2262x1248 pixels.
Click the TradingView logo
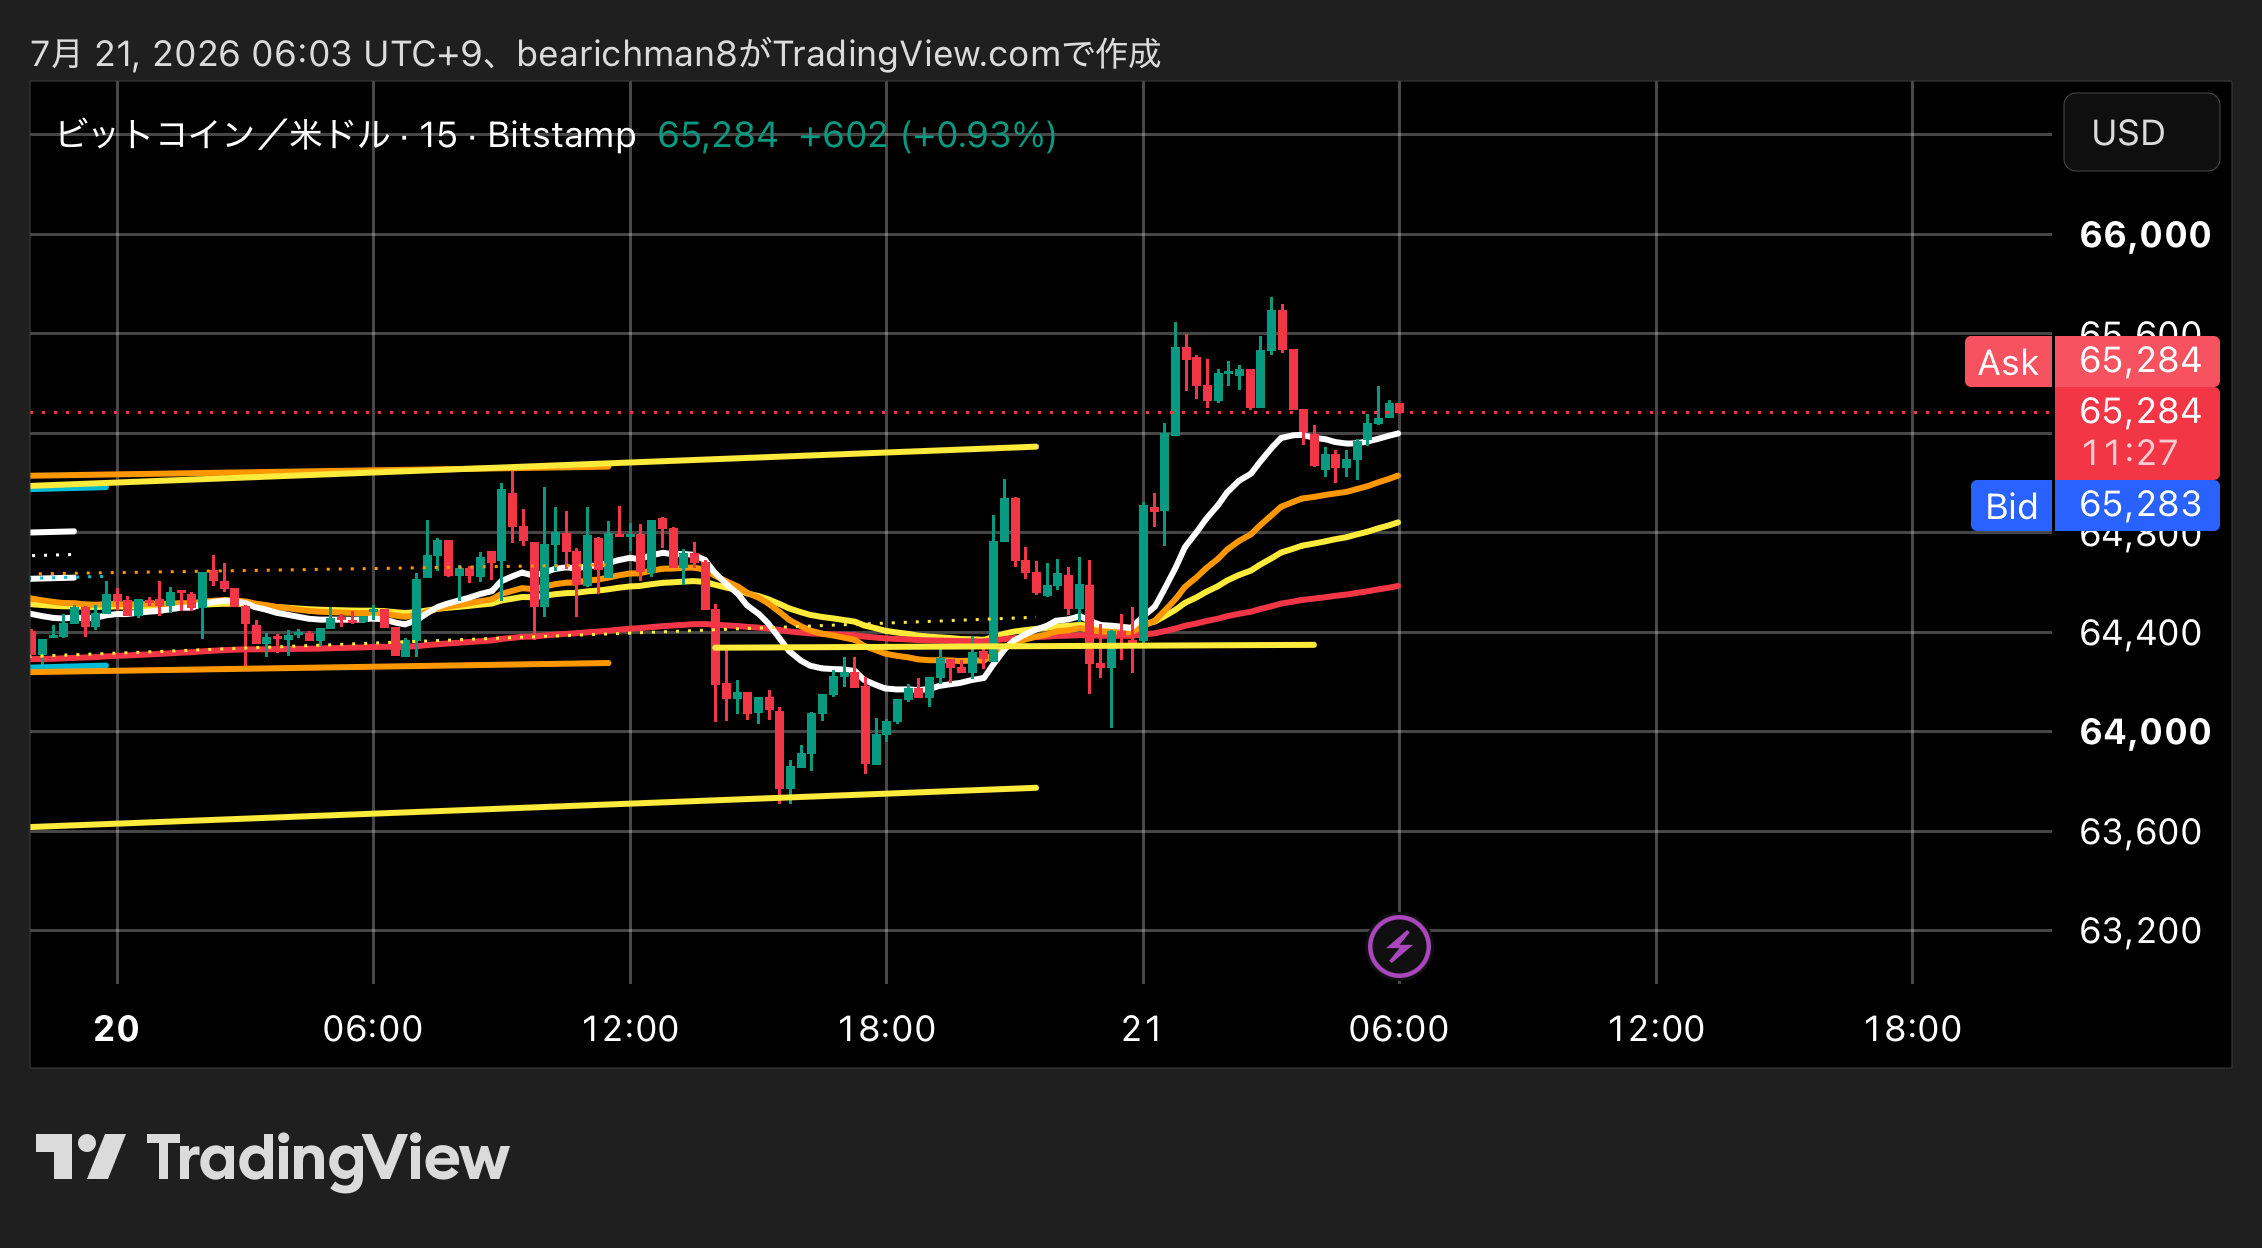click(272, 1159)
